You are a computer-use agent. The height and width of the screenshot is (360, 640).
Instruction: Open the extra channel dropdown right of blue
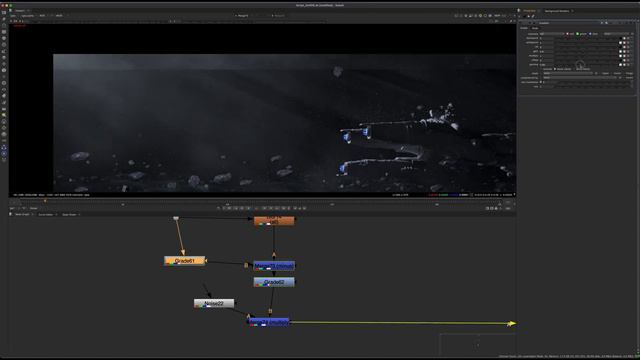[x=617, y=34]
